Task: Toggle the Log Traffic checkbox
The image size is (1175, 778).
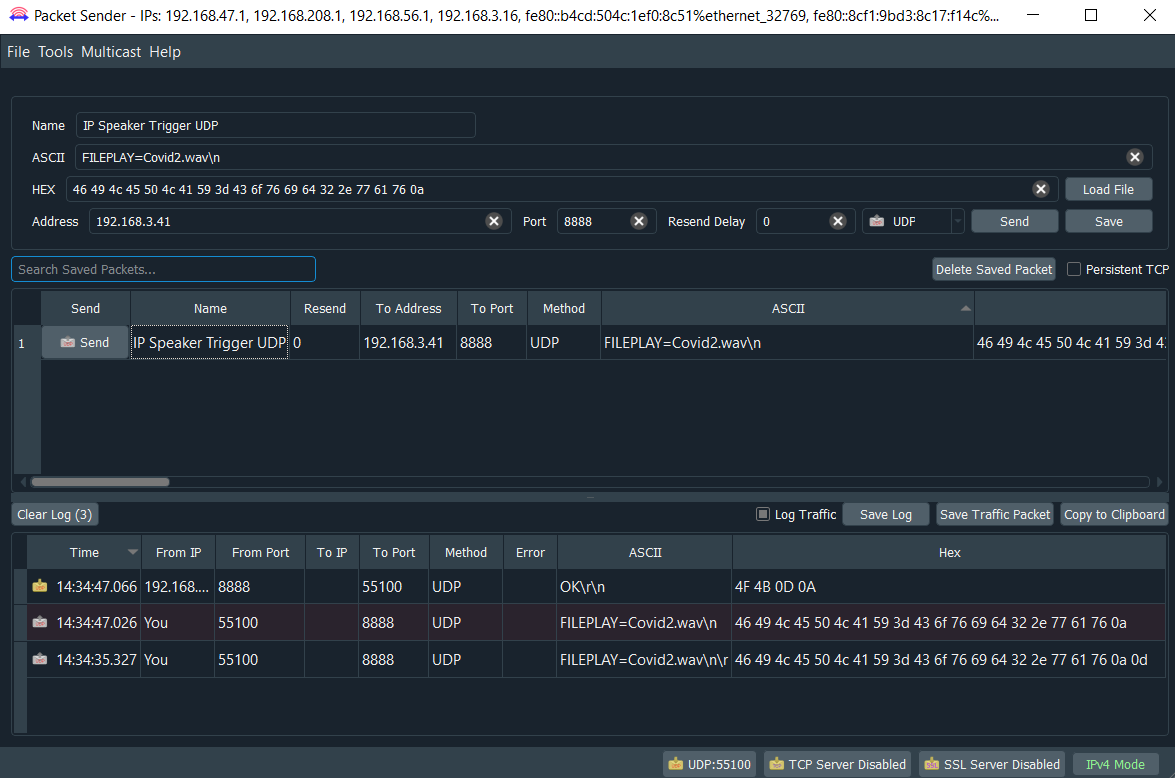Action: tap(763, 514)
